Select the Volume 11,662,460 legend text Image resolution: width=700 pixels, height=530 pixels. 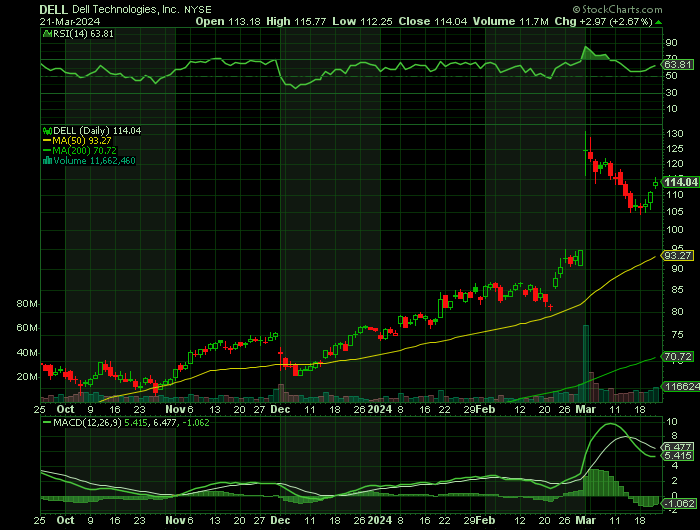94,161
